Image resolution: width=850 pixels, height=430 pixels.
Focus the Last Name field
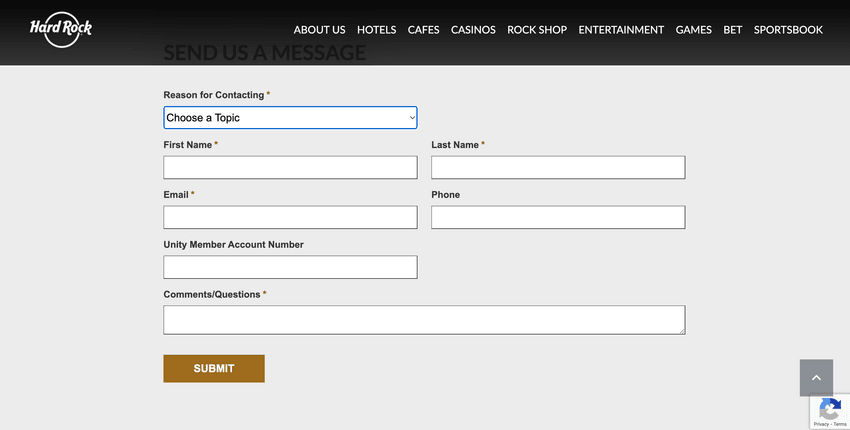pyautogui.click(x=558, y=168)
